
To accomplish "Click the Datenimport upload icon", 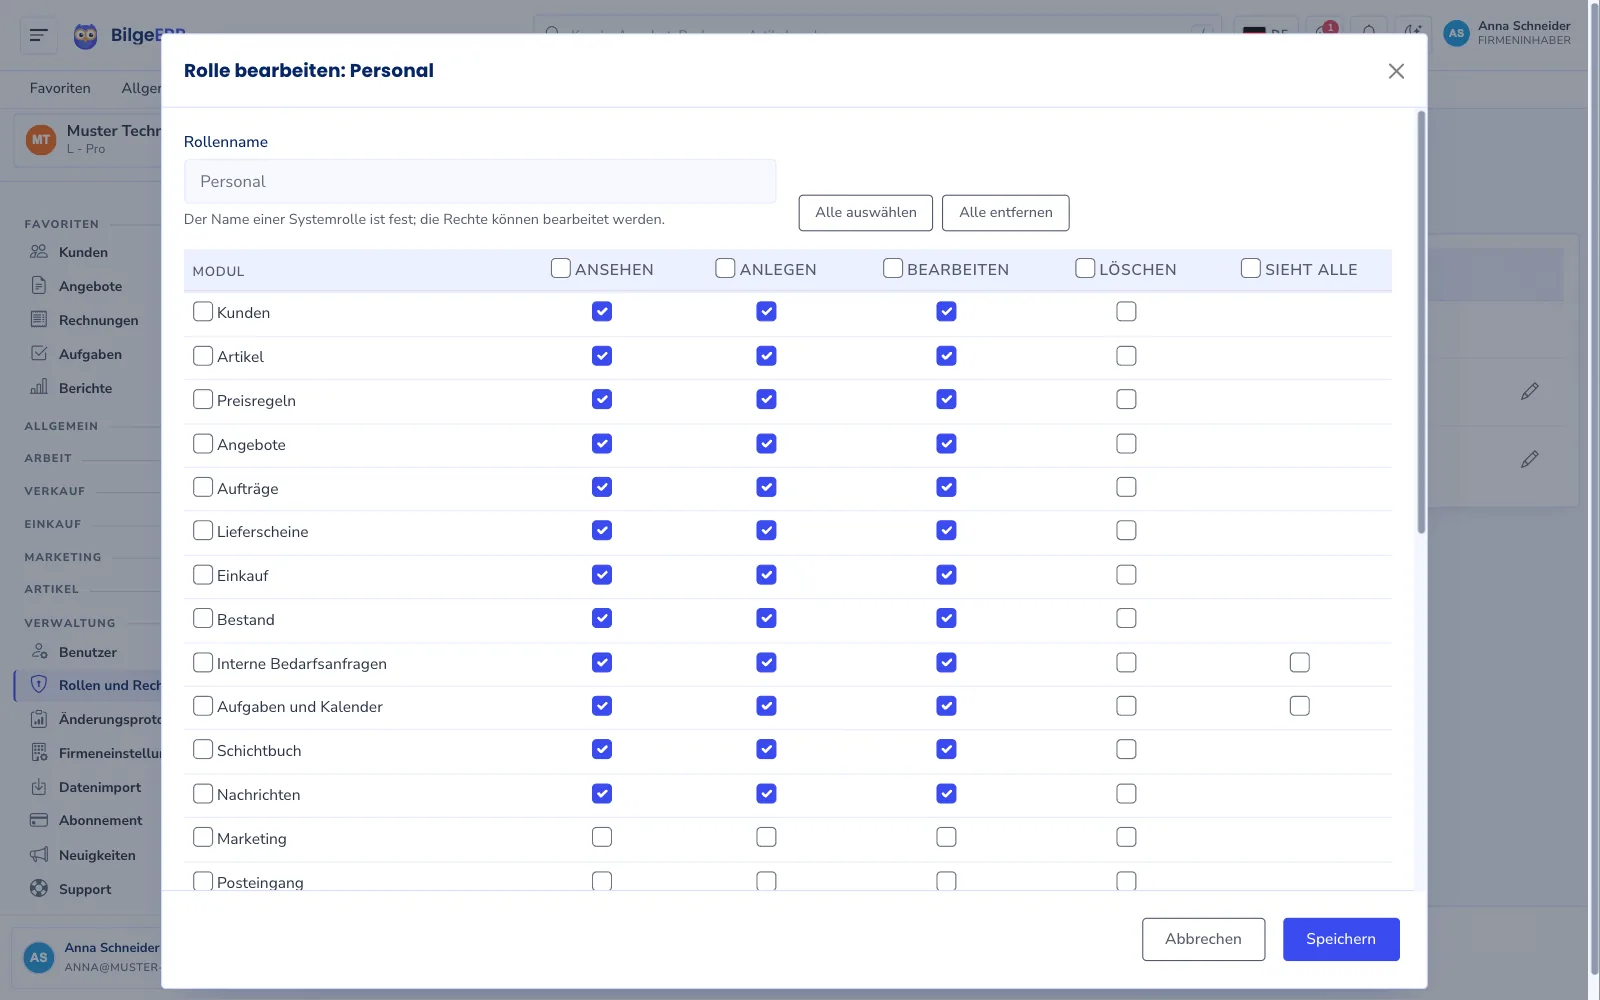I will click(39, 787).
